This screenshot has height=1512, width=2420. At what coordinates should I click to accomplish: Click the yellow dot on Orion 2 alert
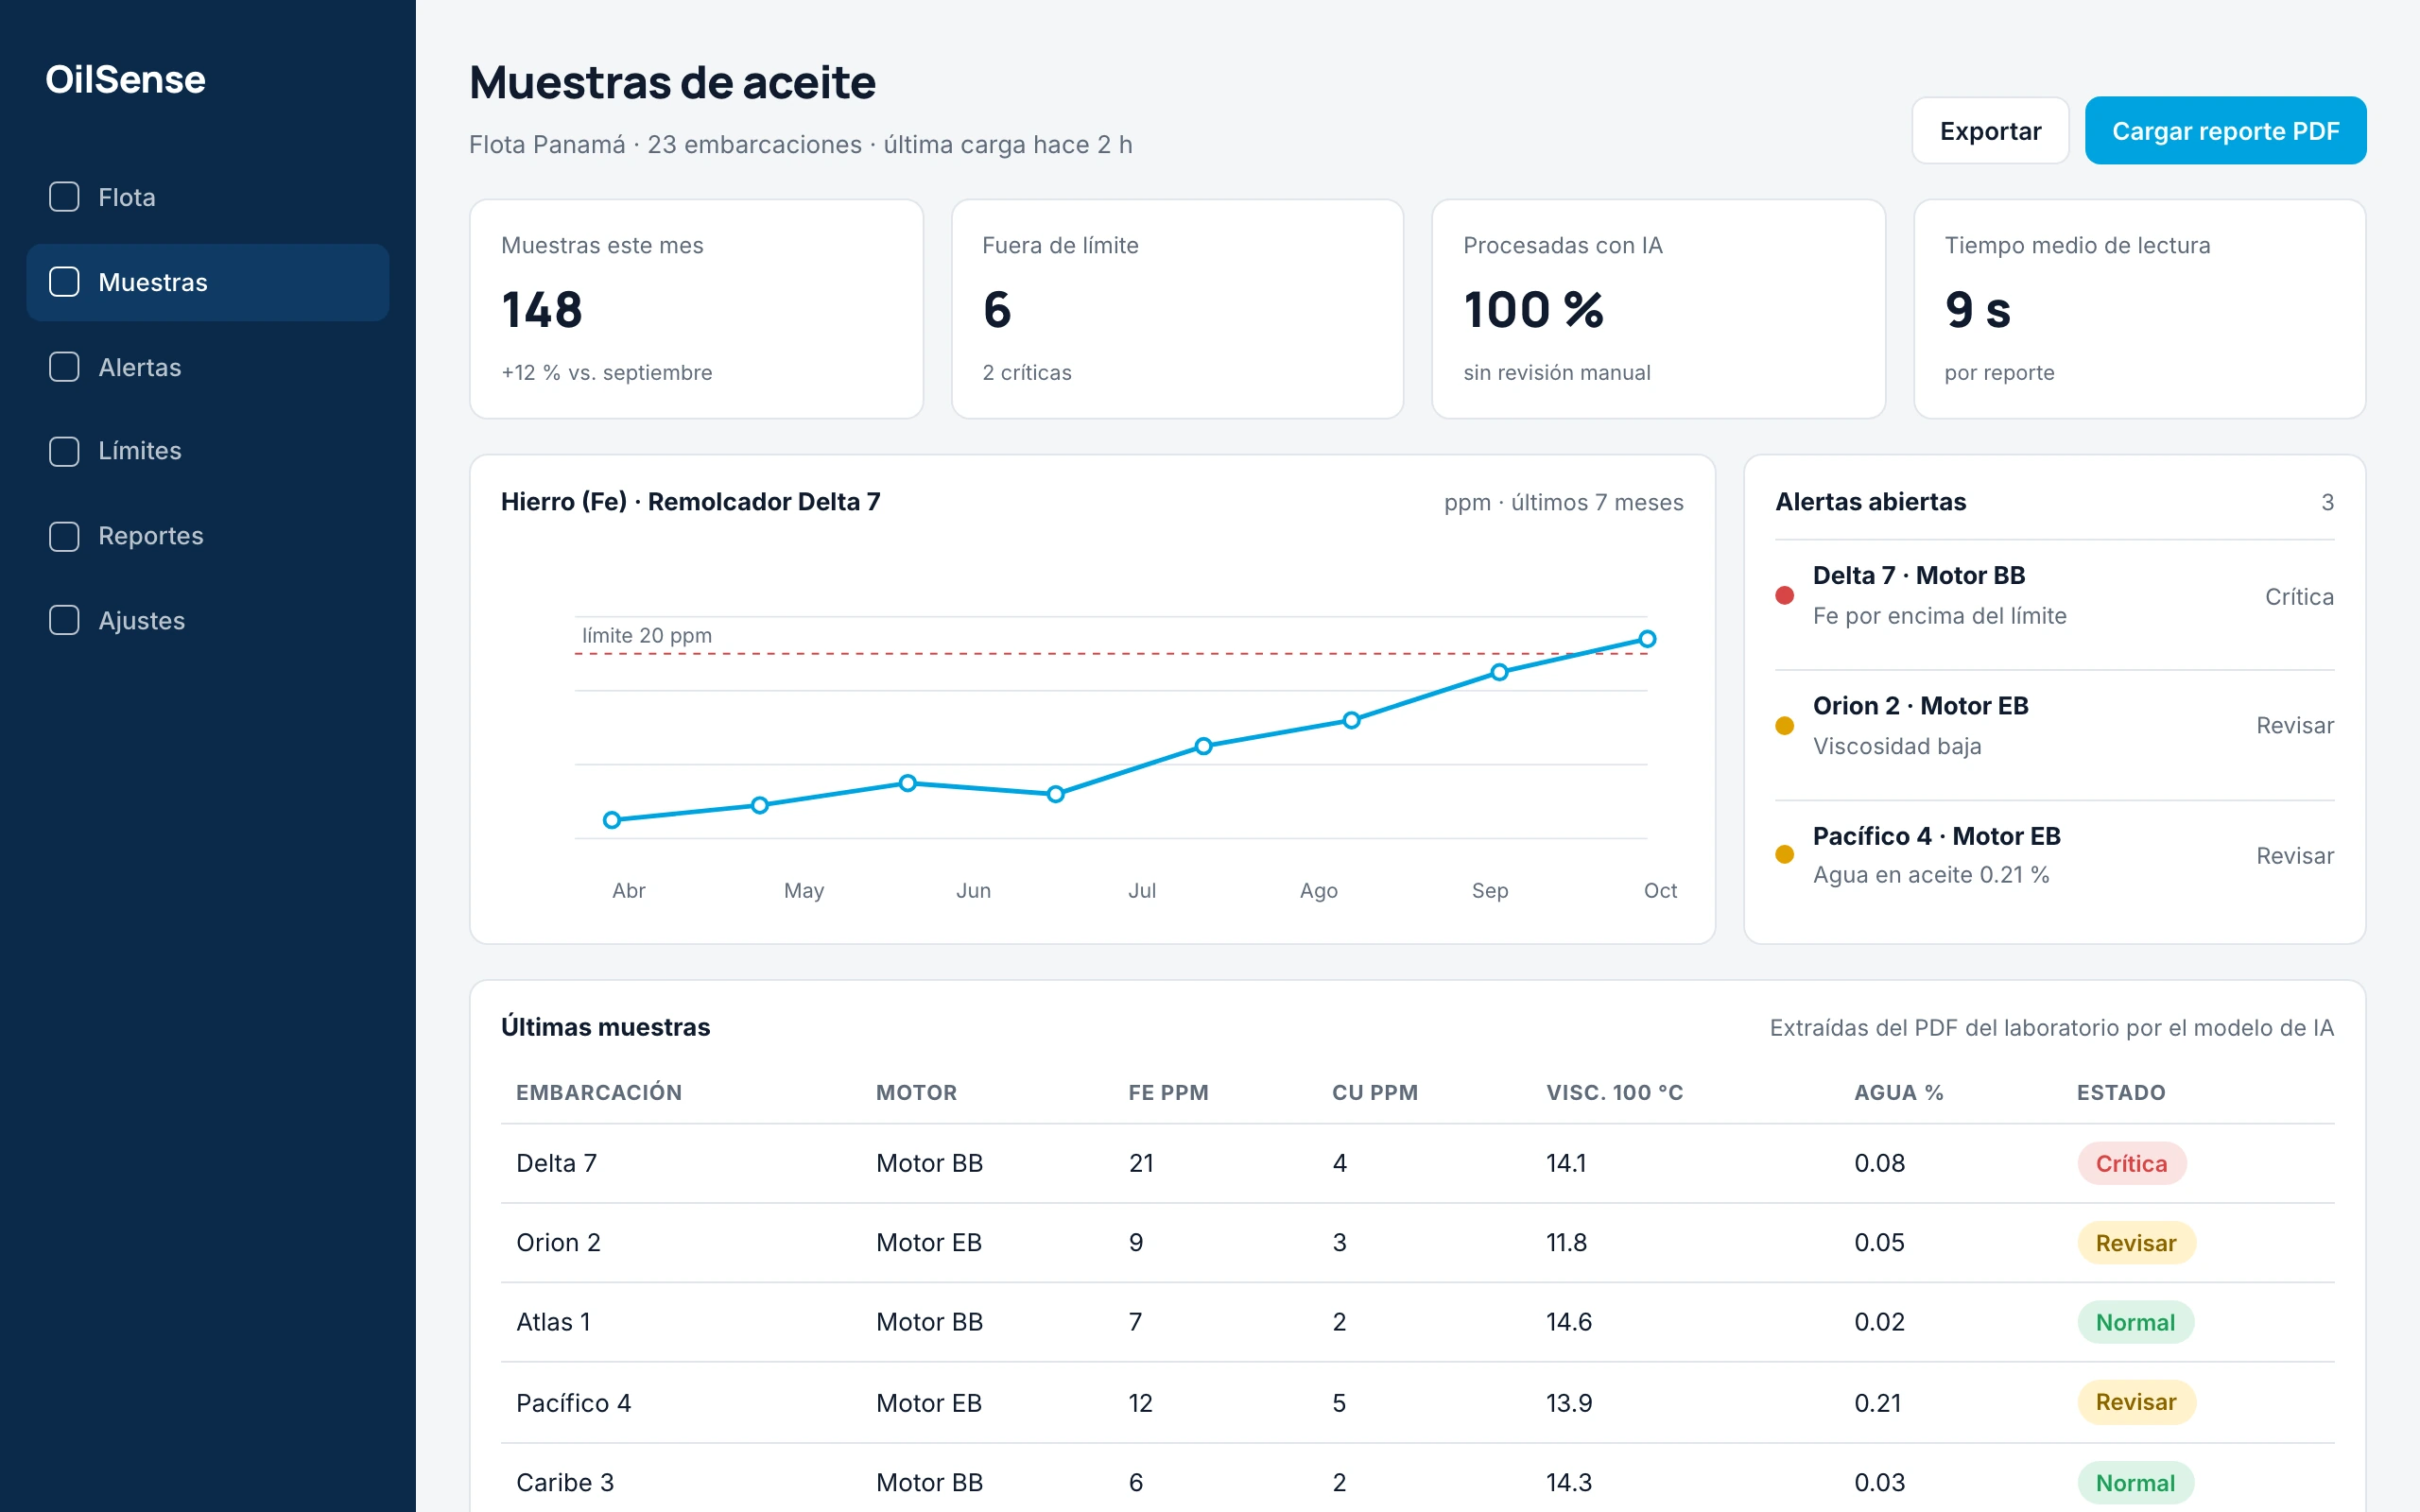click(x=1784, y=725)
